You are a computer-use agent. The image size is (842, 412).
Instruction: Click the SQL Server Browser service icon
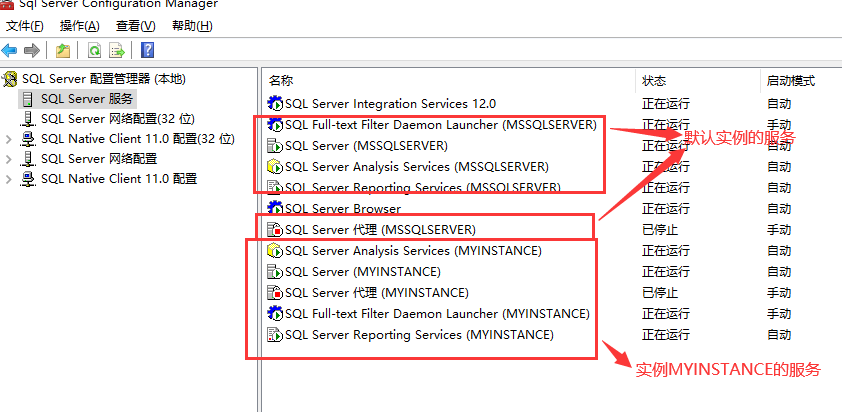[x=275, y=208]
